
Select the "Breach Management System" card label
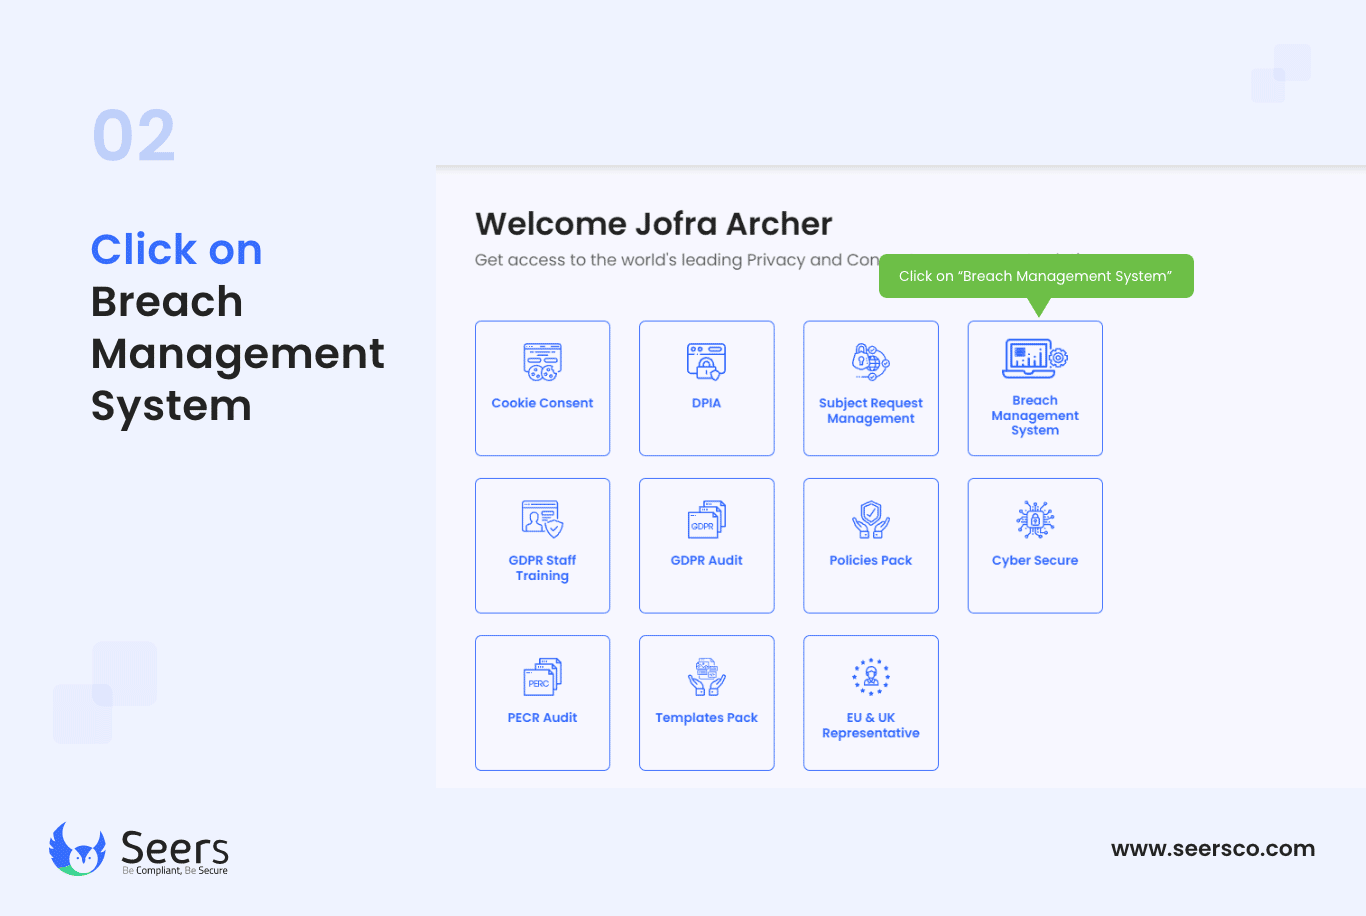pyautogui.click(x=1035, y=415)
